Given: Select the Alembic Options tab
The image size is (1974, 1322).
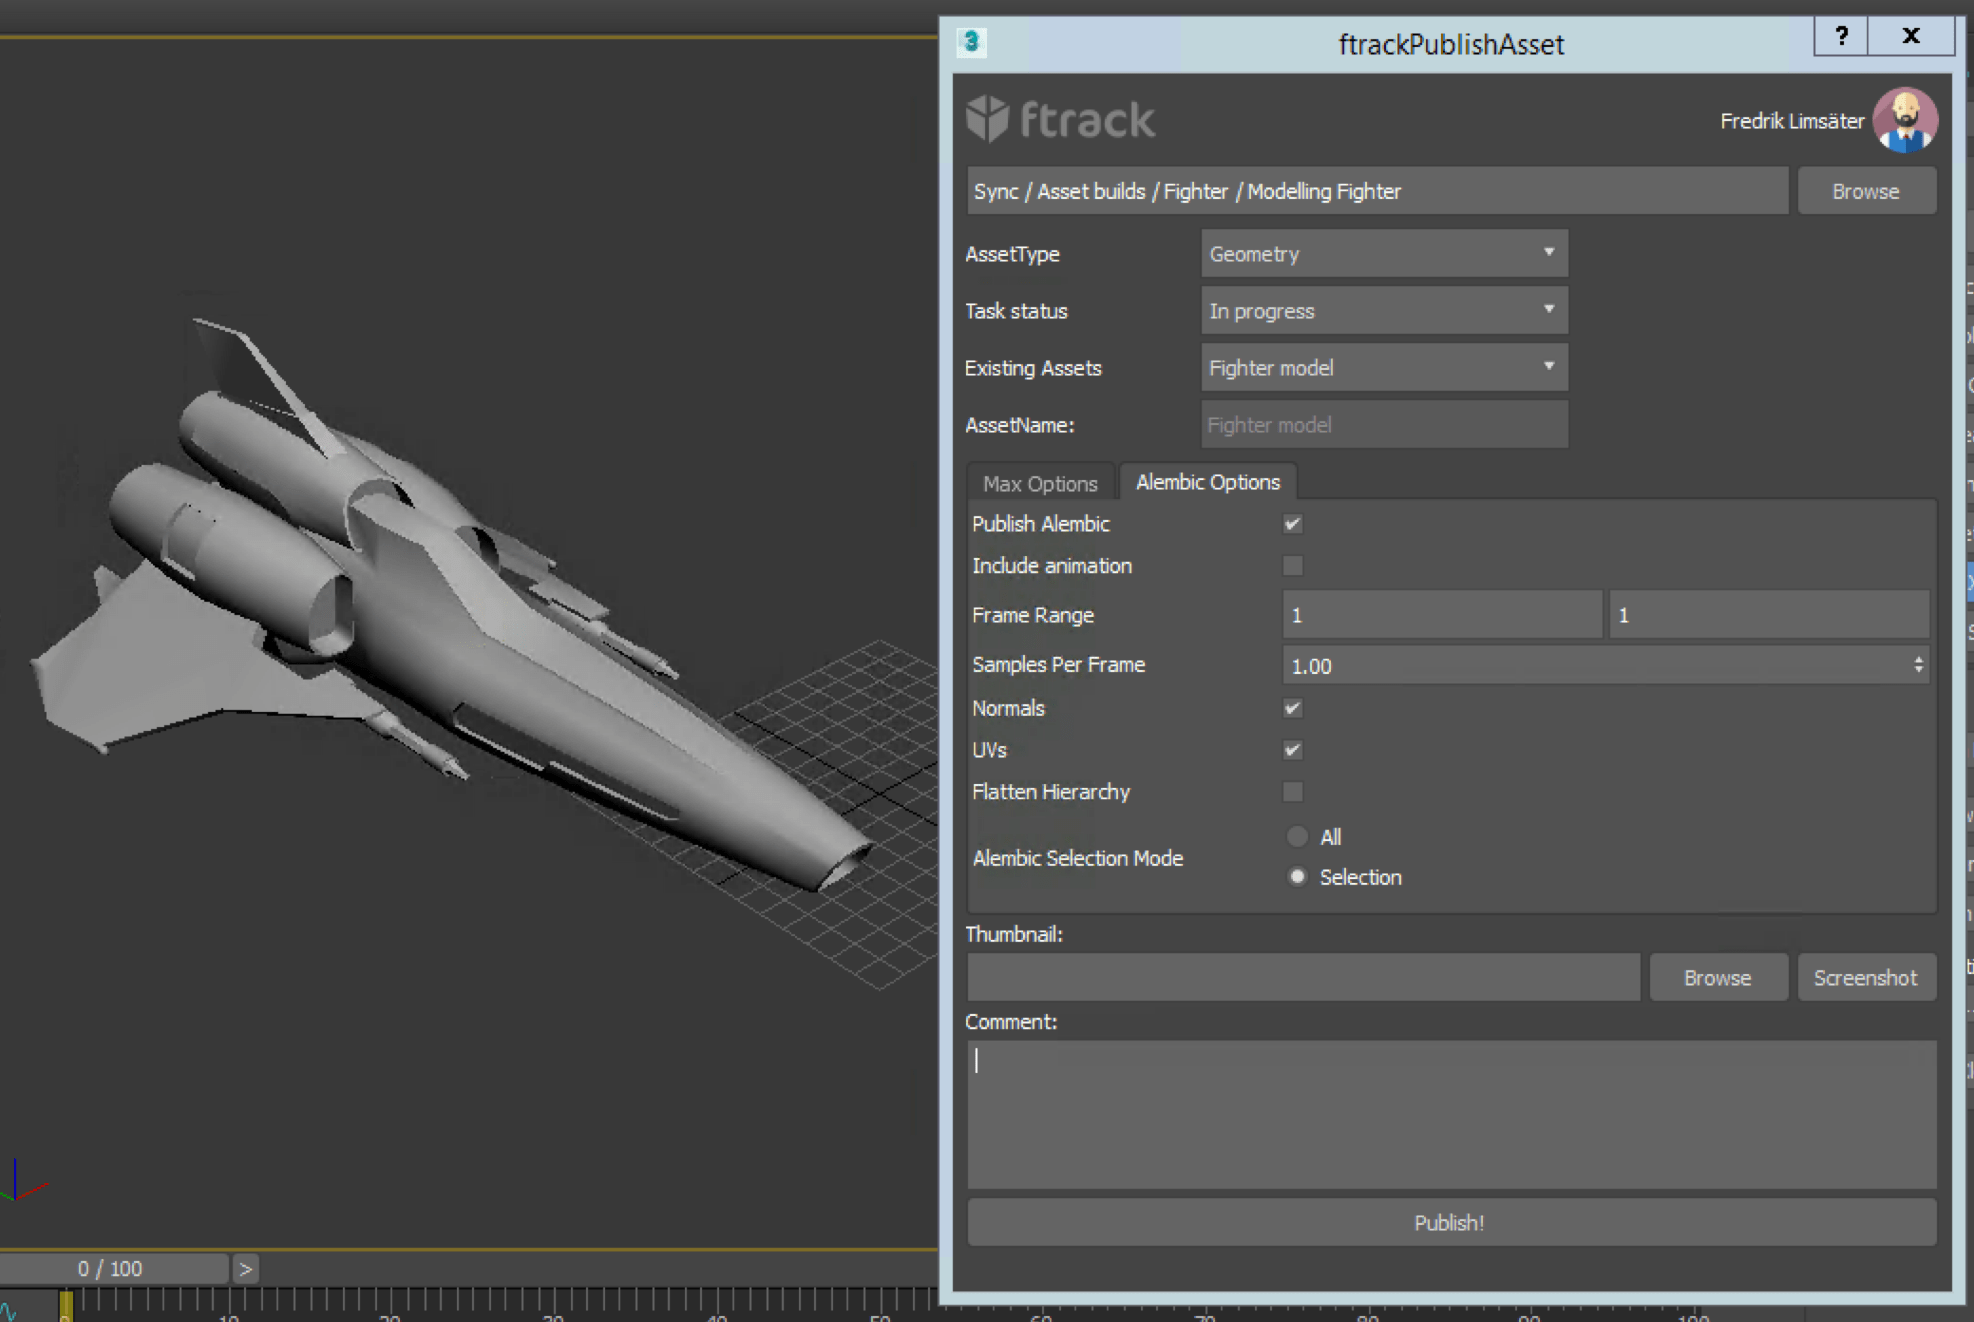Looking at the screenshot, I should pos(1207,482).
